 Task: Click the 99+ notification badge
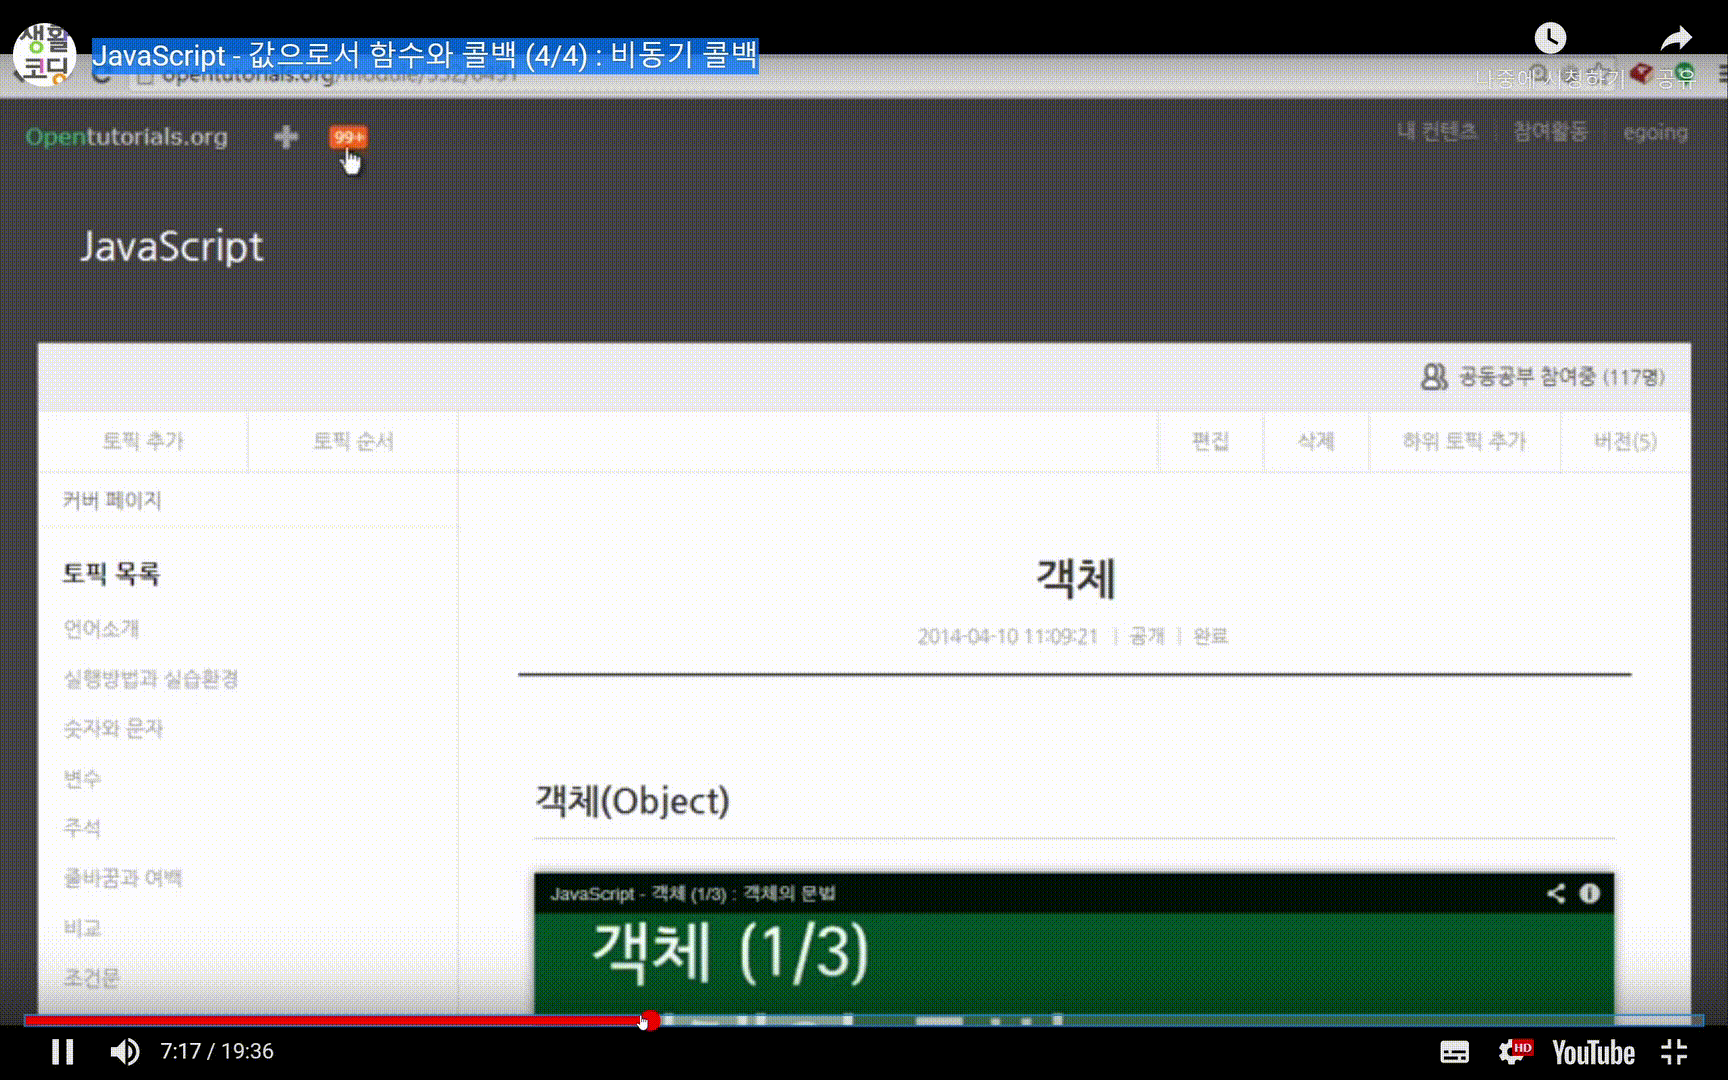pyautogui.click(x=349, y=137)
